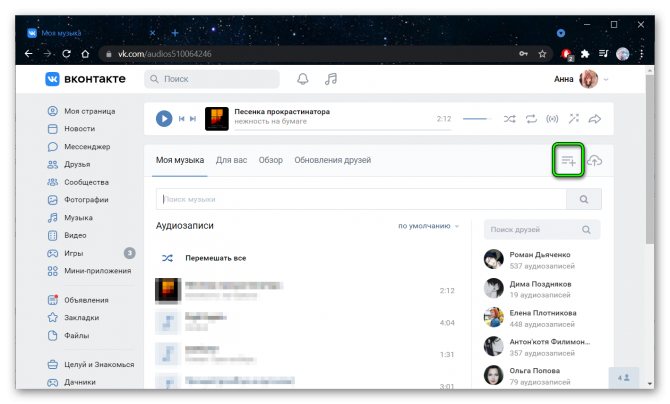The height and width of the screenshot is (404, 670).
Task: Focus the top Поиск search field
Action: click(x=212, y=79)
